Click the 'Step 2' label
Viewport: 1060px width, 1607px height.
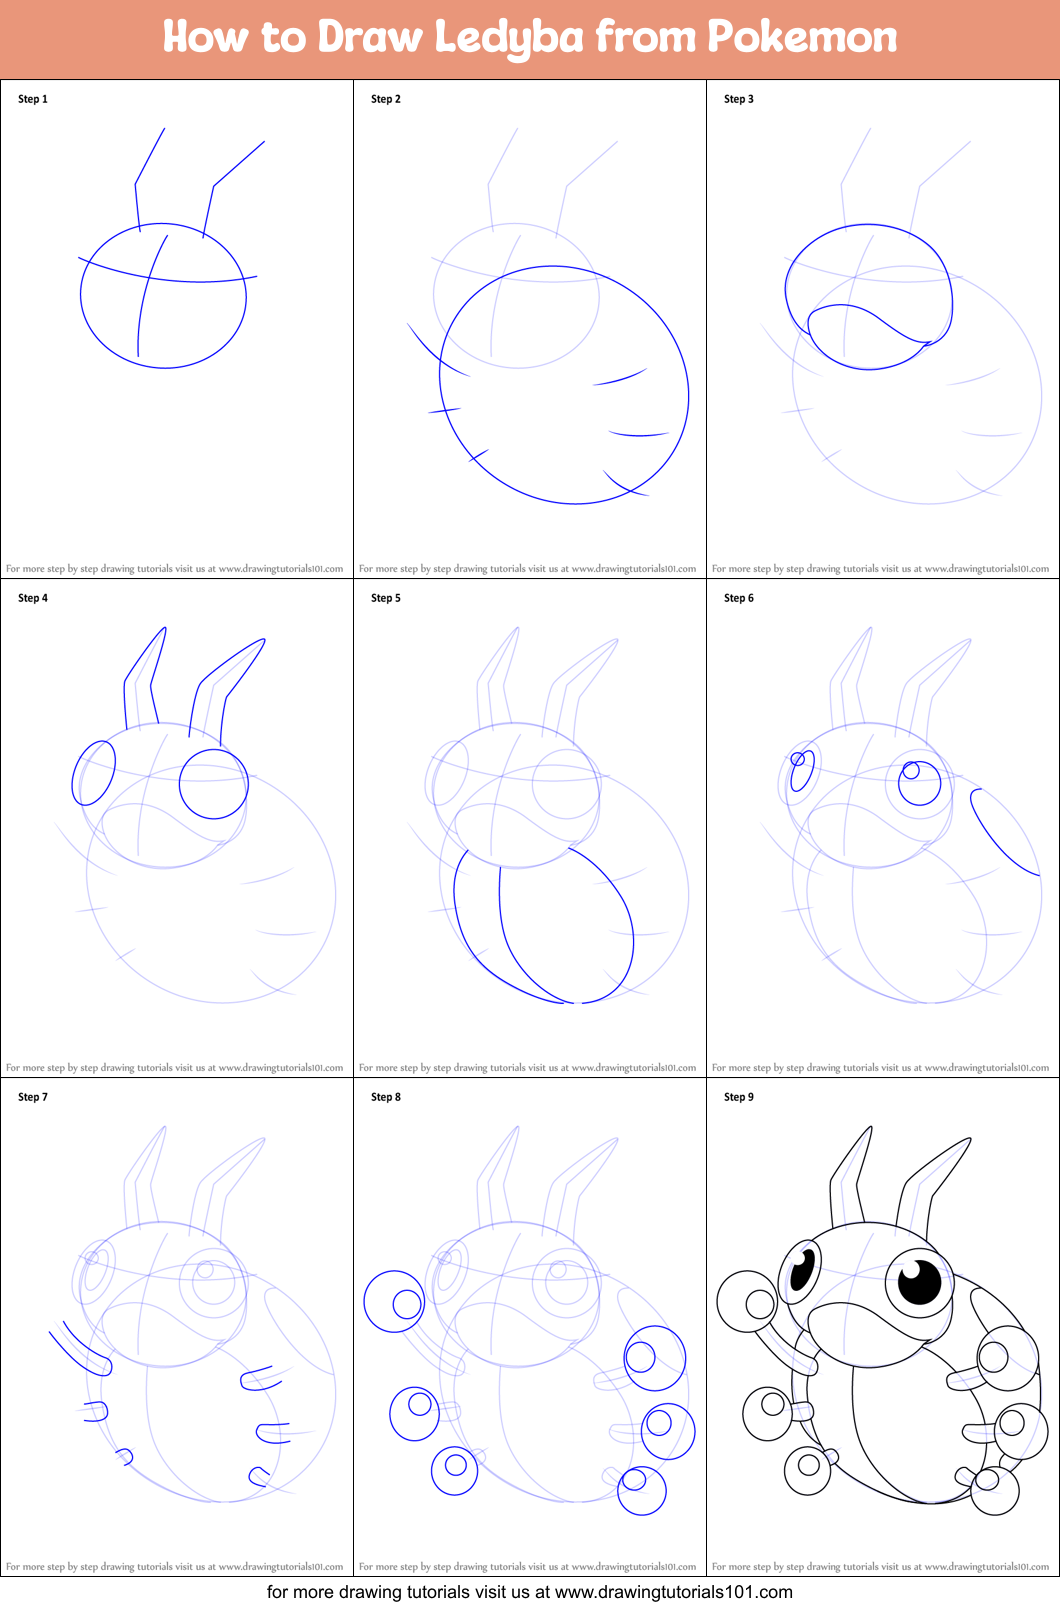[386, 99]
